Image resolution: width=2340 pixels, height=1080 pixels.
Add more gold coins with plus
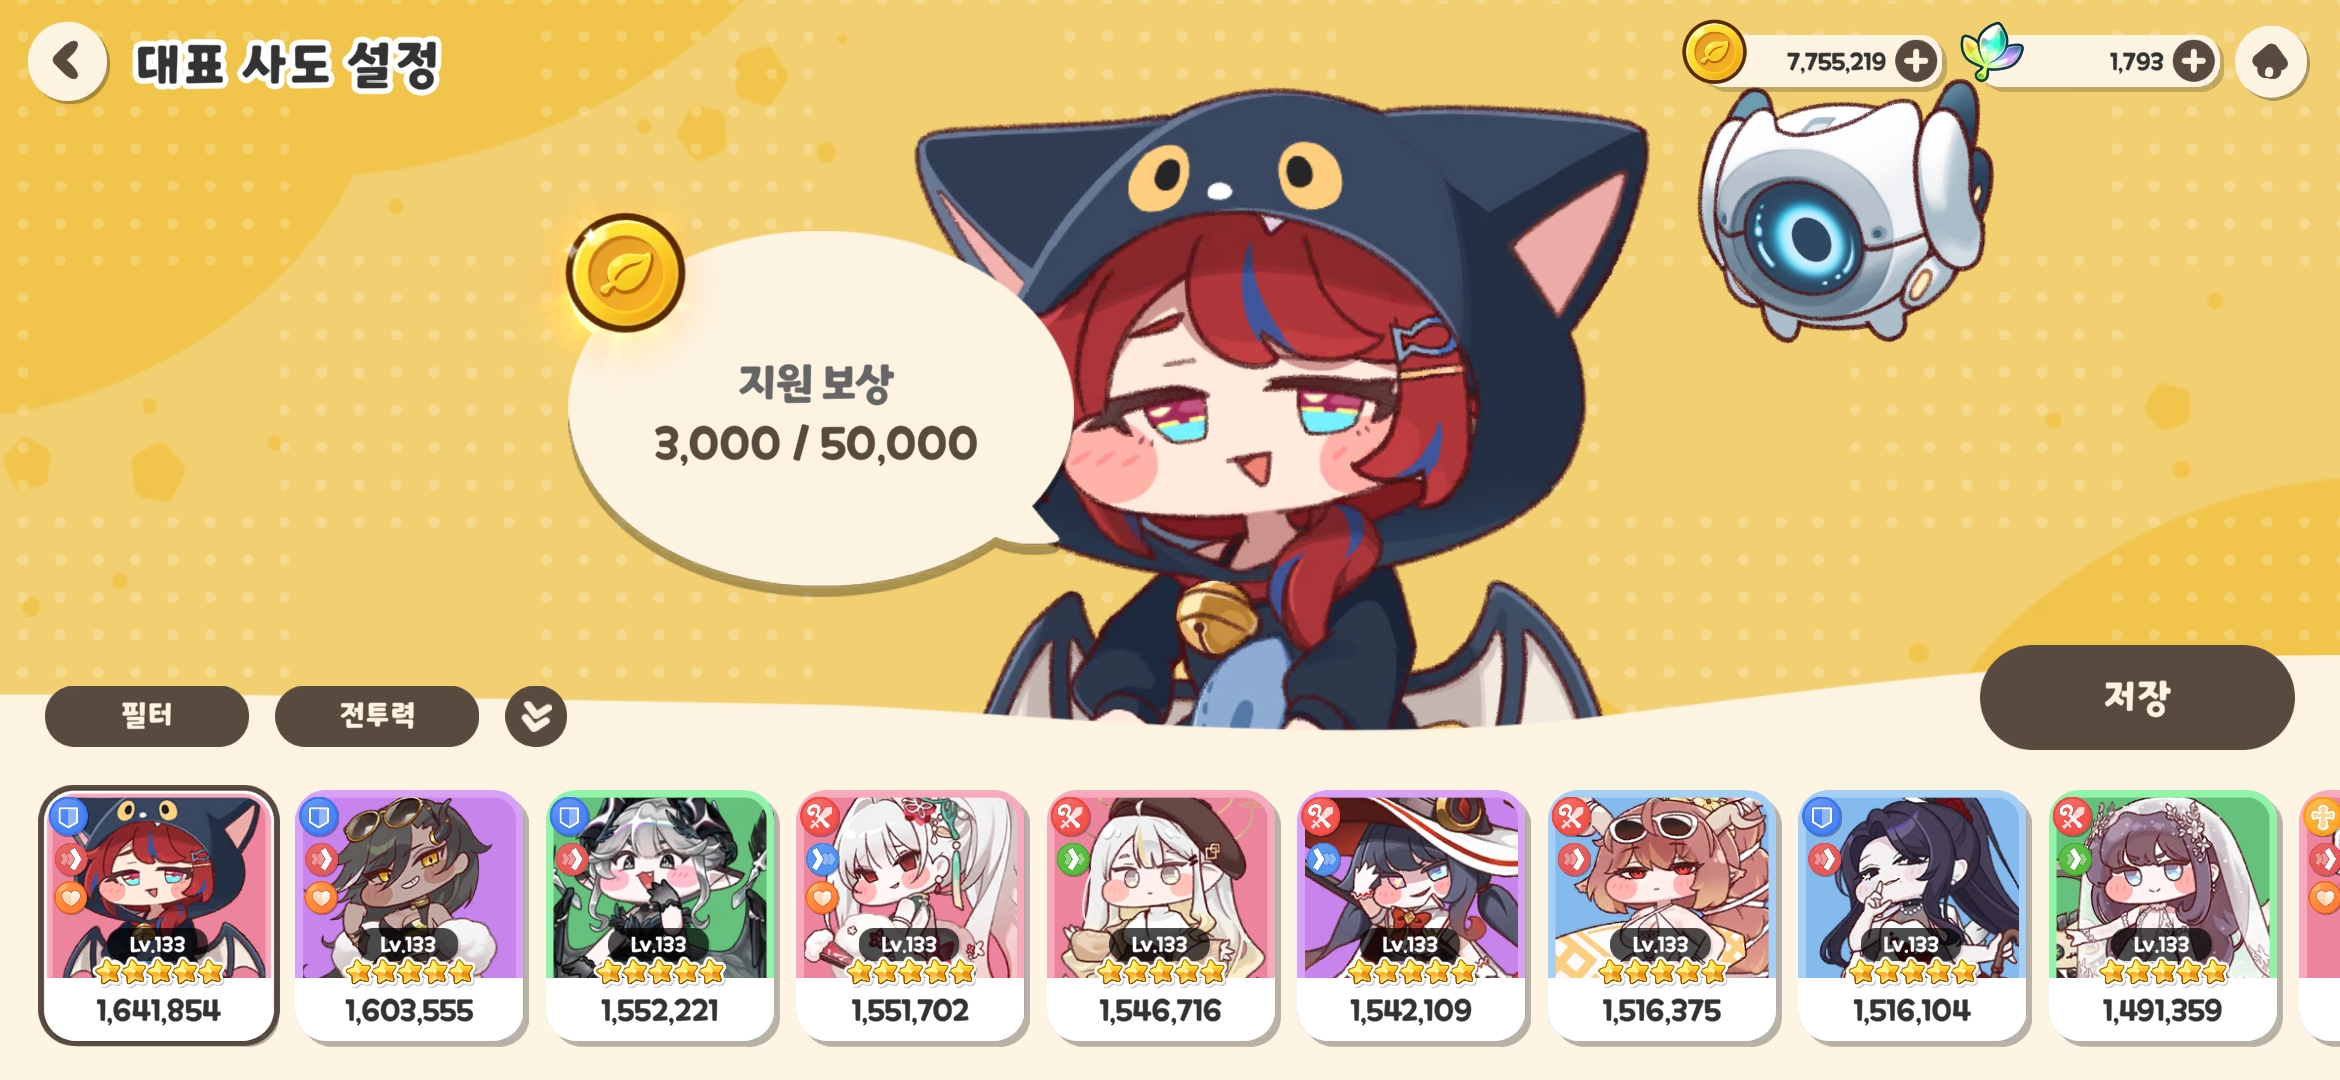pos(1916,62)
